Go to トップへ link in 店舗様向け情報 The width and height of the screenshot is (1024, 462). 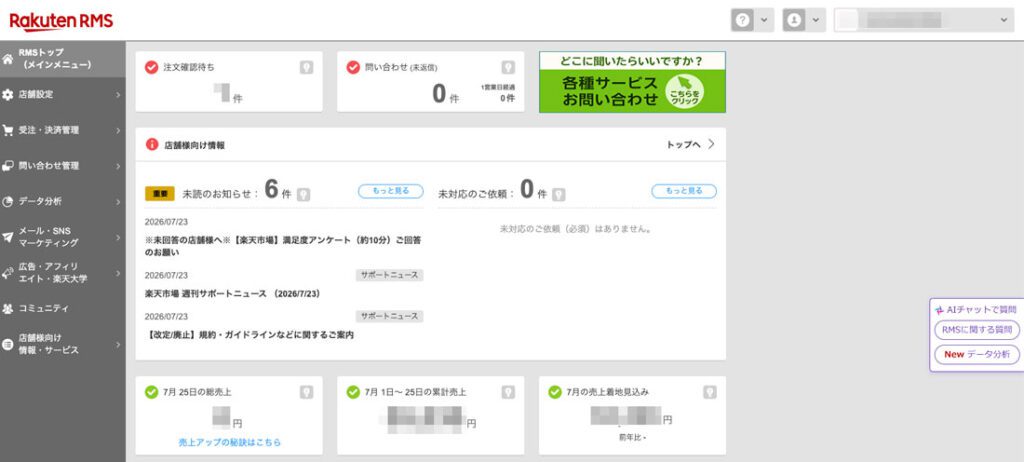[x=690, y=144]
